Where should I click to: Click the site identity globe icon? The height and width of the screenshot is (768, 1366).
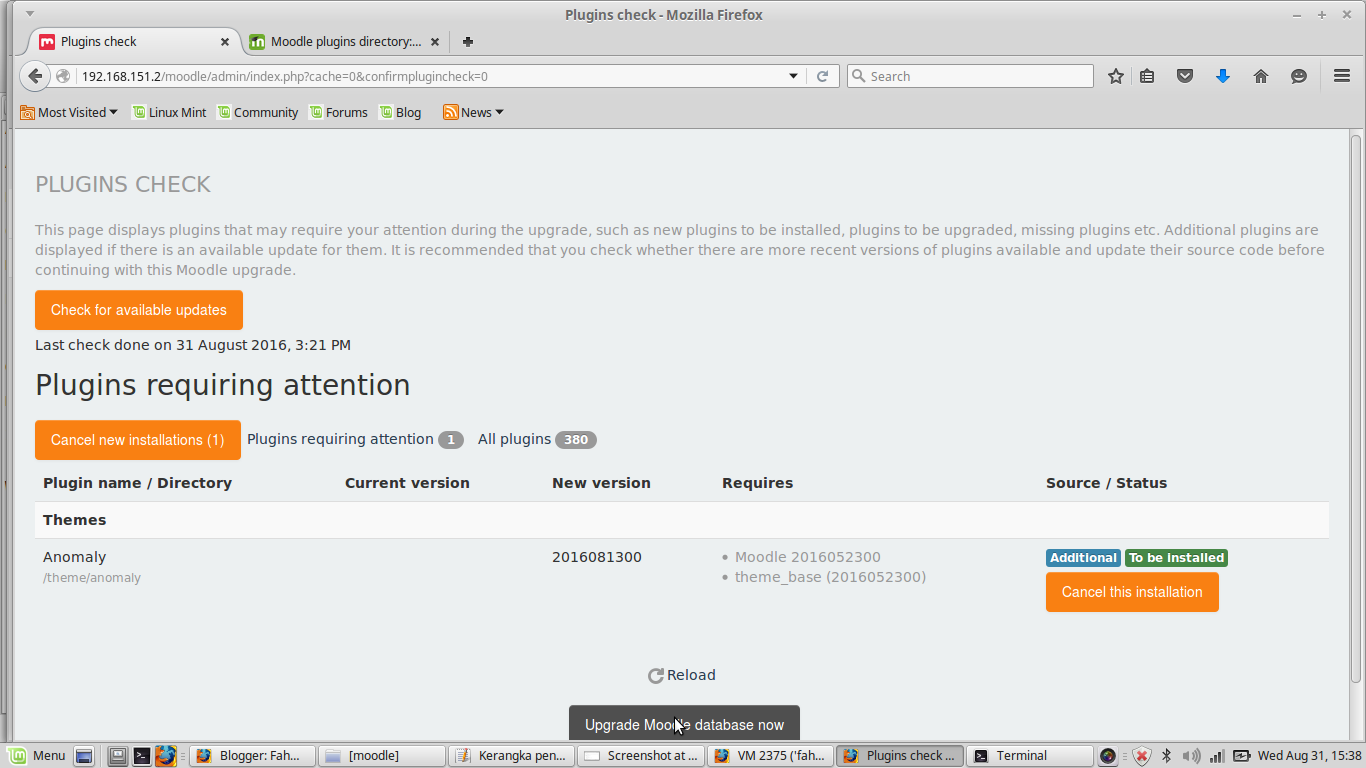tap(63, 76)
